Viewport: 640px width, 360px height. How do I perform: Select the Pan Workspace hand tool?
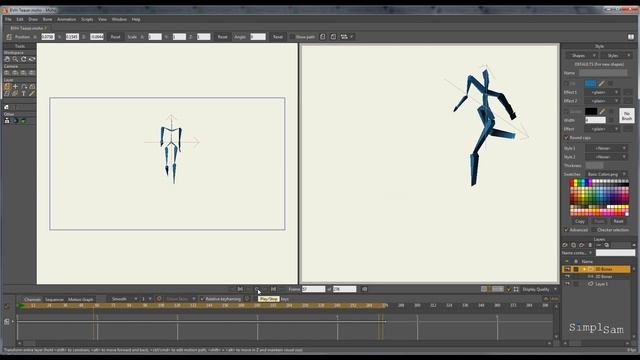7,59
